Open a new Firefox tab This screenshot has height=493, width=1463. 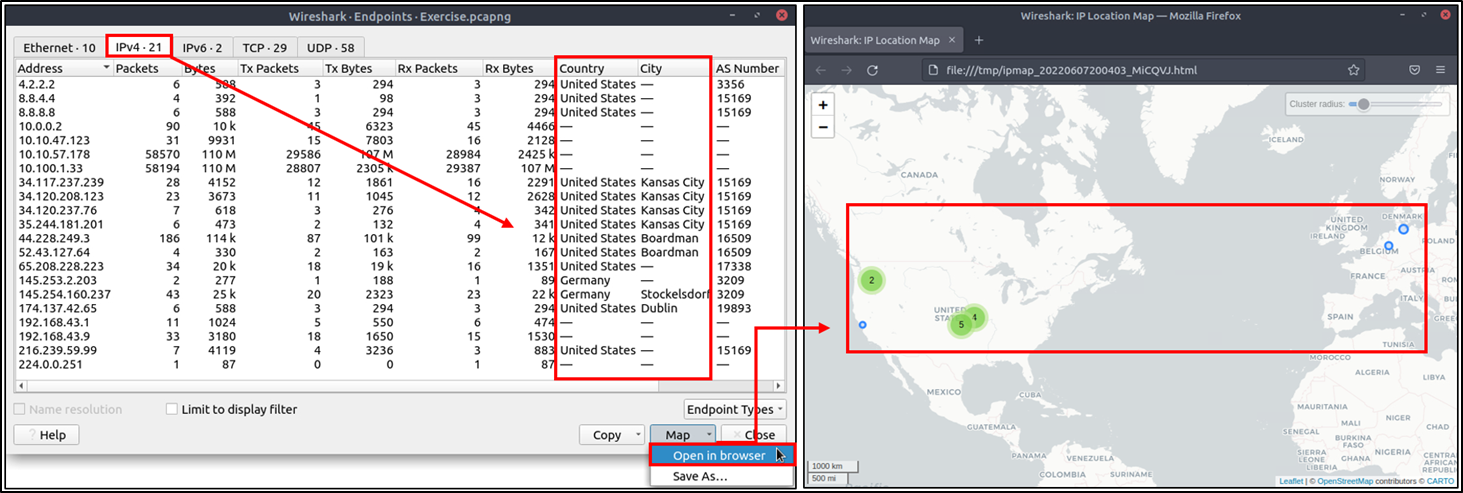(978, 40)
